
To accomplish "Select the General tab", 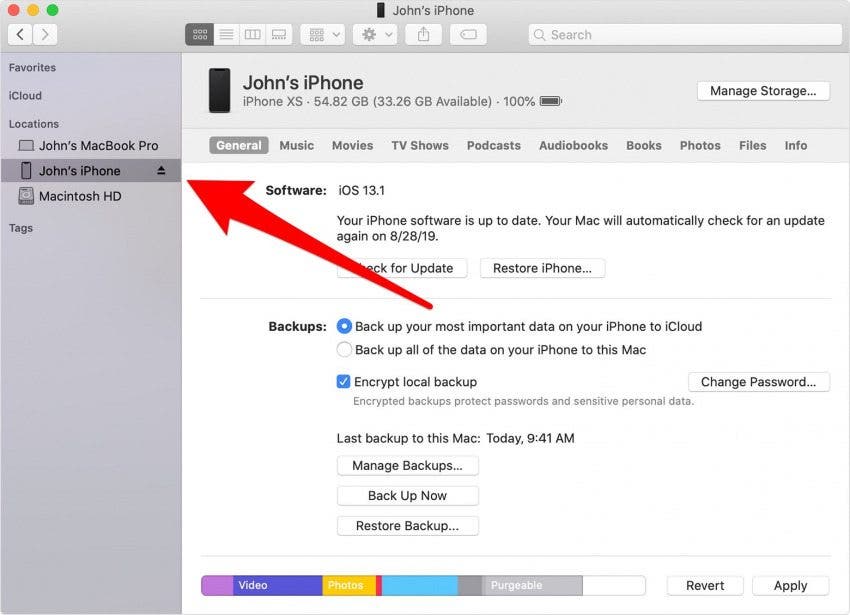I will (x=239, y=145).
